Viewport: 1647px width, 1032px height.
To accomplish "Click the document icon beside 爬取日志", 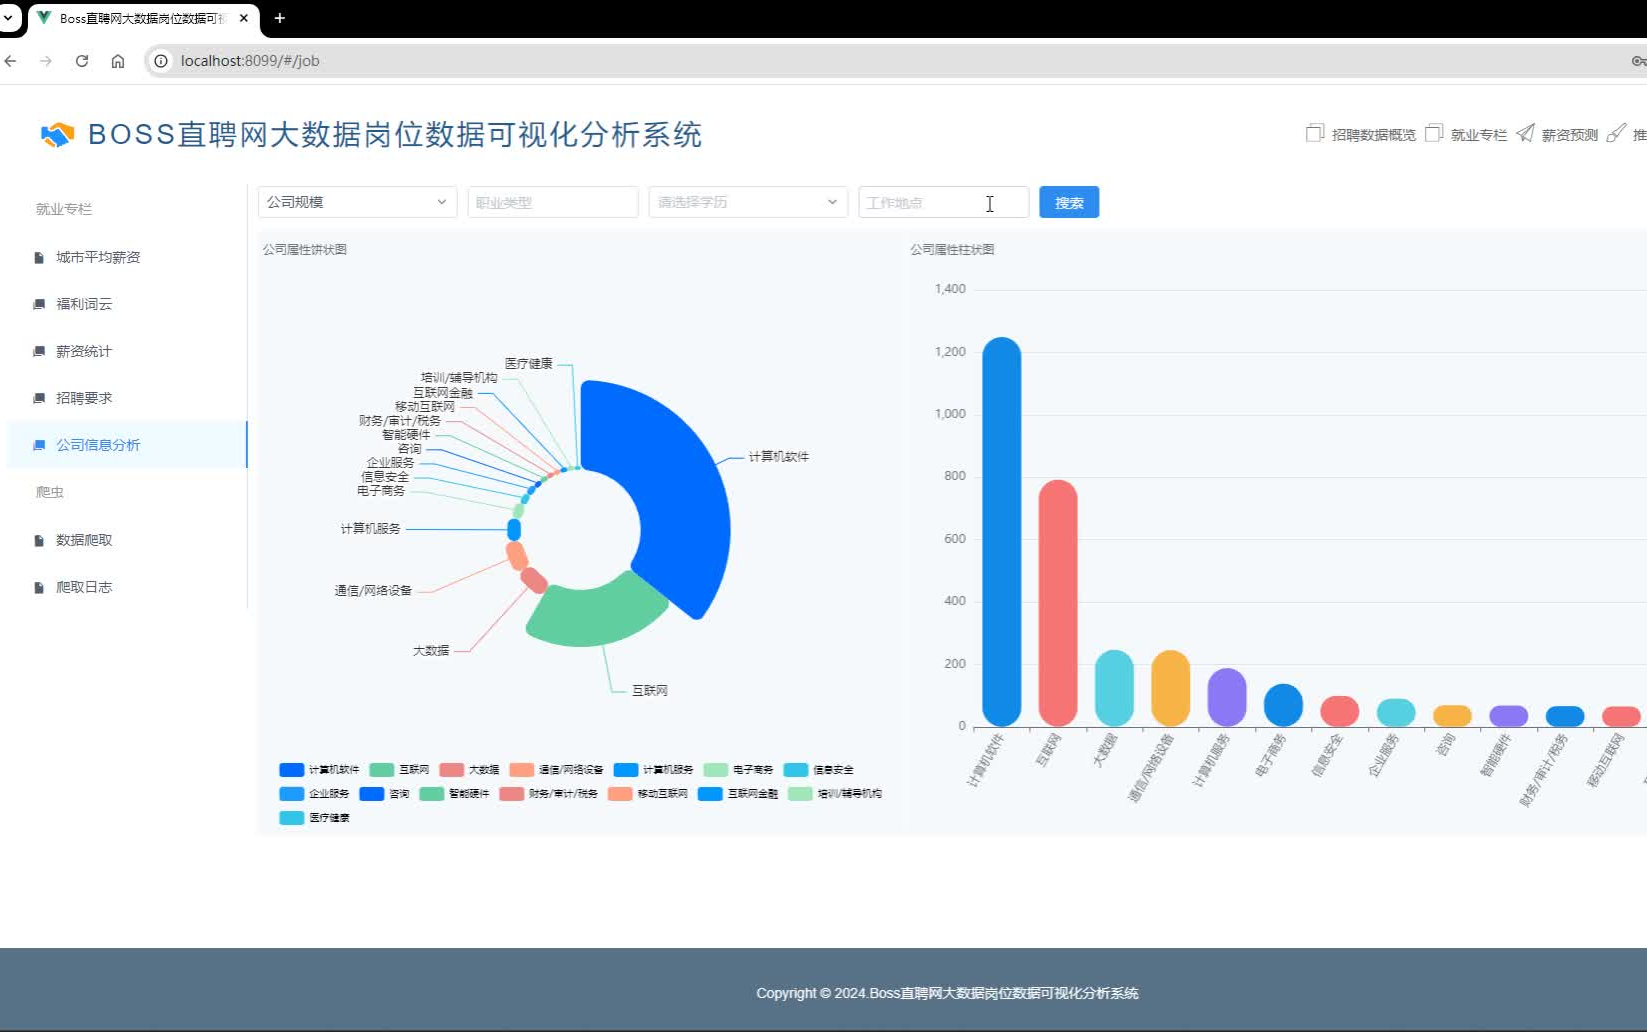I will [39, 588].
